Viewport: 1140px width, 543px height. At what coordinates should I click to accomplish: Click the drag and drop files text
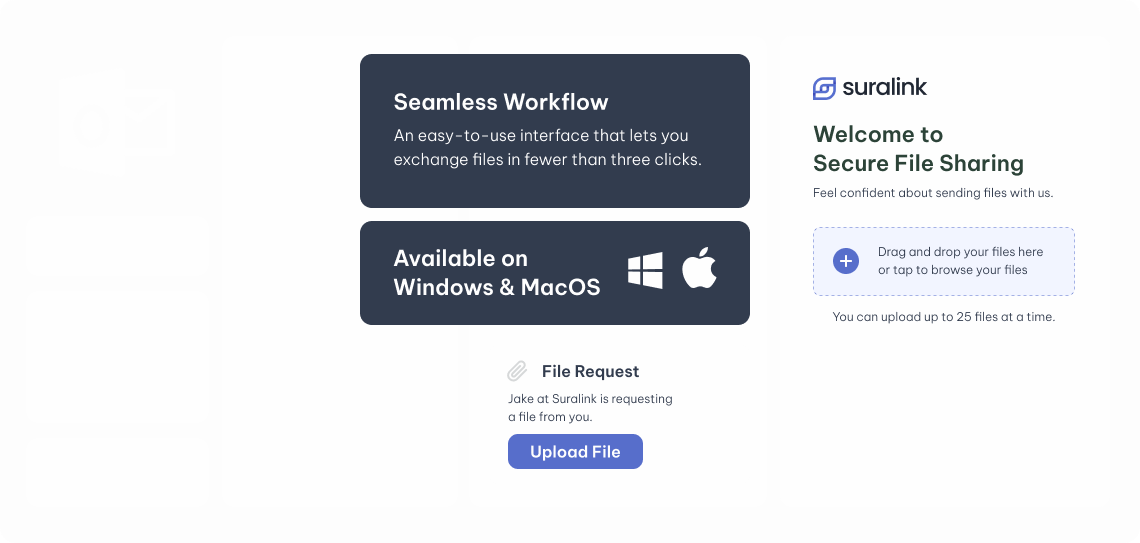(x=960, y=261)
